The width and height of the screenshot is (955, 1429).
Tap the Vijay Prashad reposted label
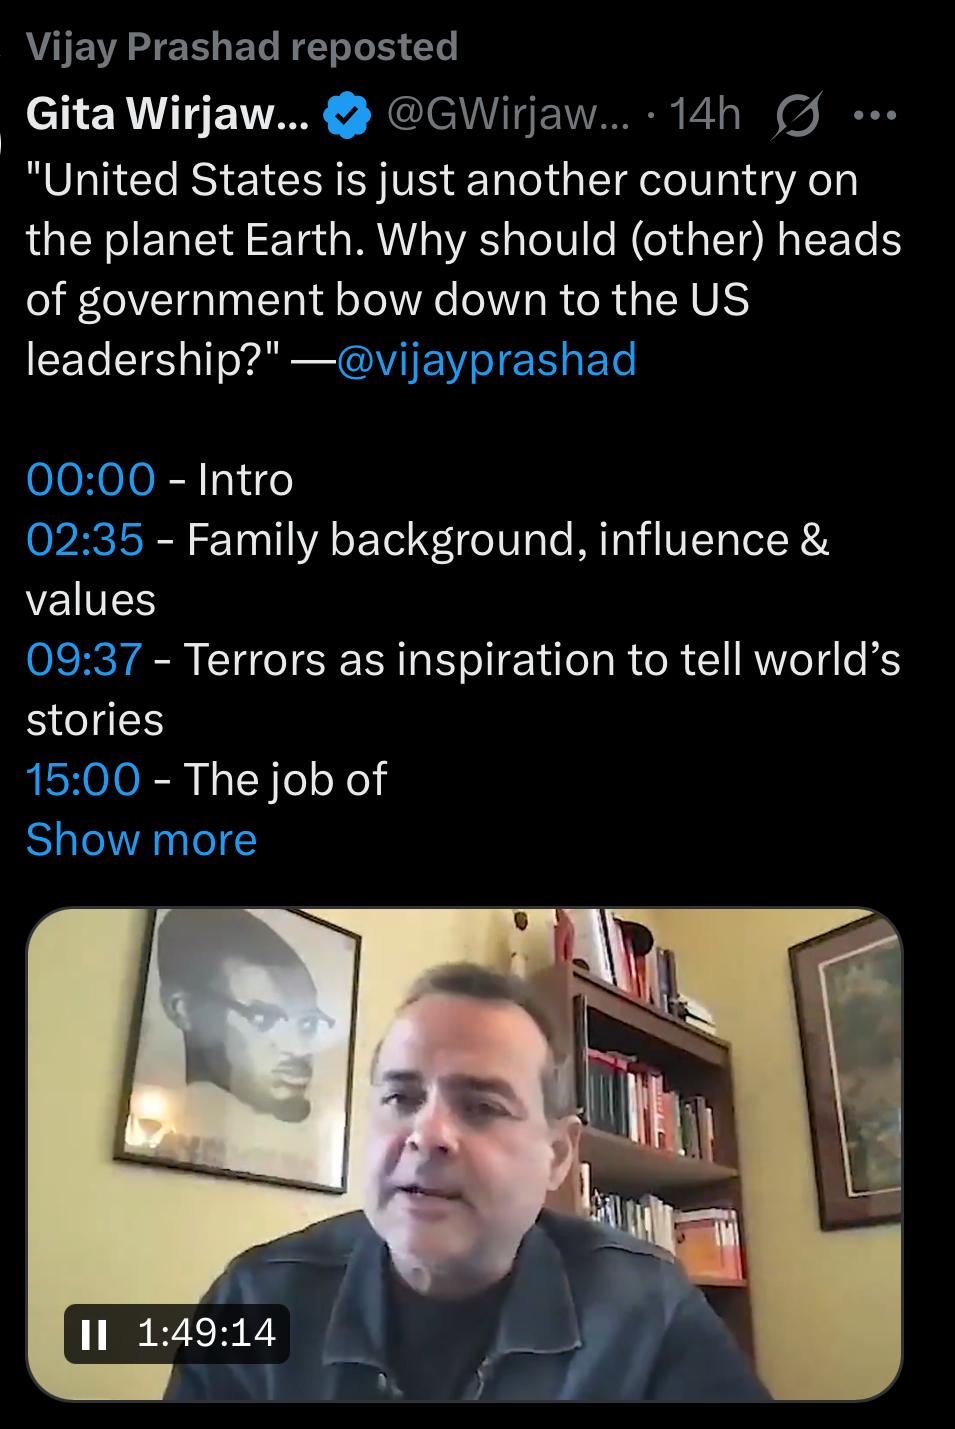pos(241,46)
